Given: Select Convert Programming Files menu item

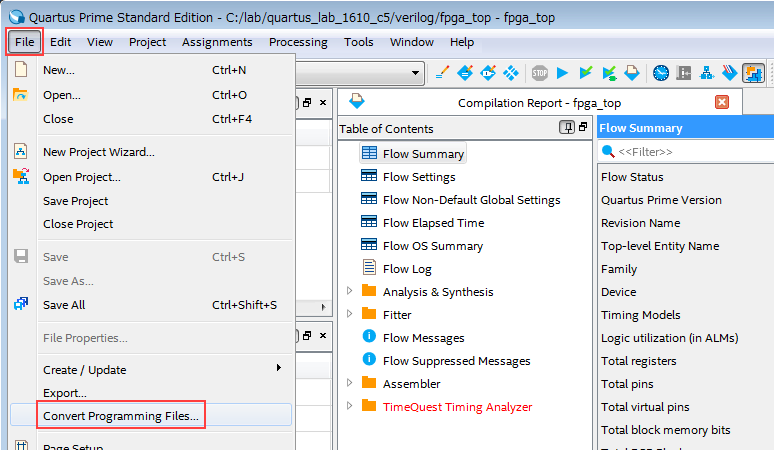Looking at the screenshot, I should click(x=121, y=415).
